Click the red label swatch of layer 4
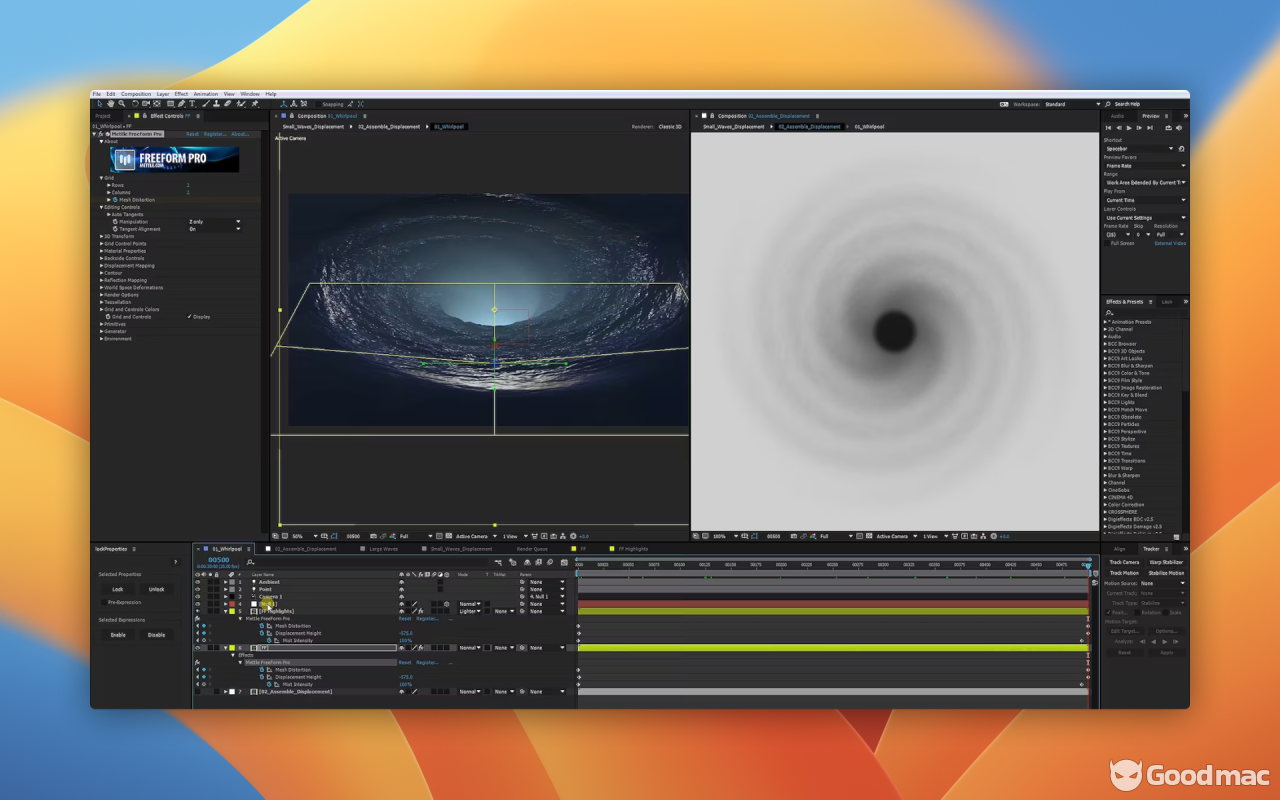The height and width of the screenshot is (800, 1280). tap(232, 604)
